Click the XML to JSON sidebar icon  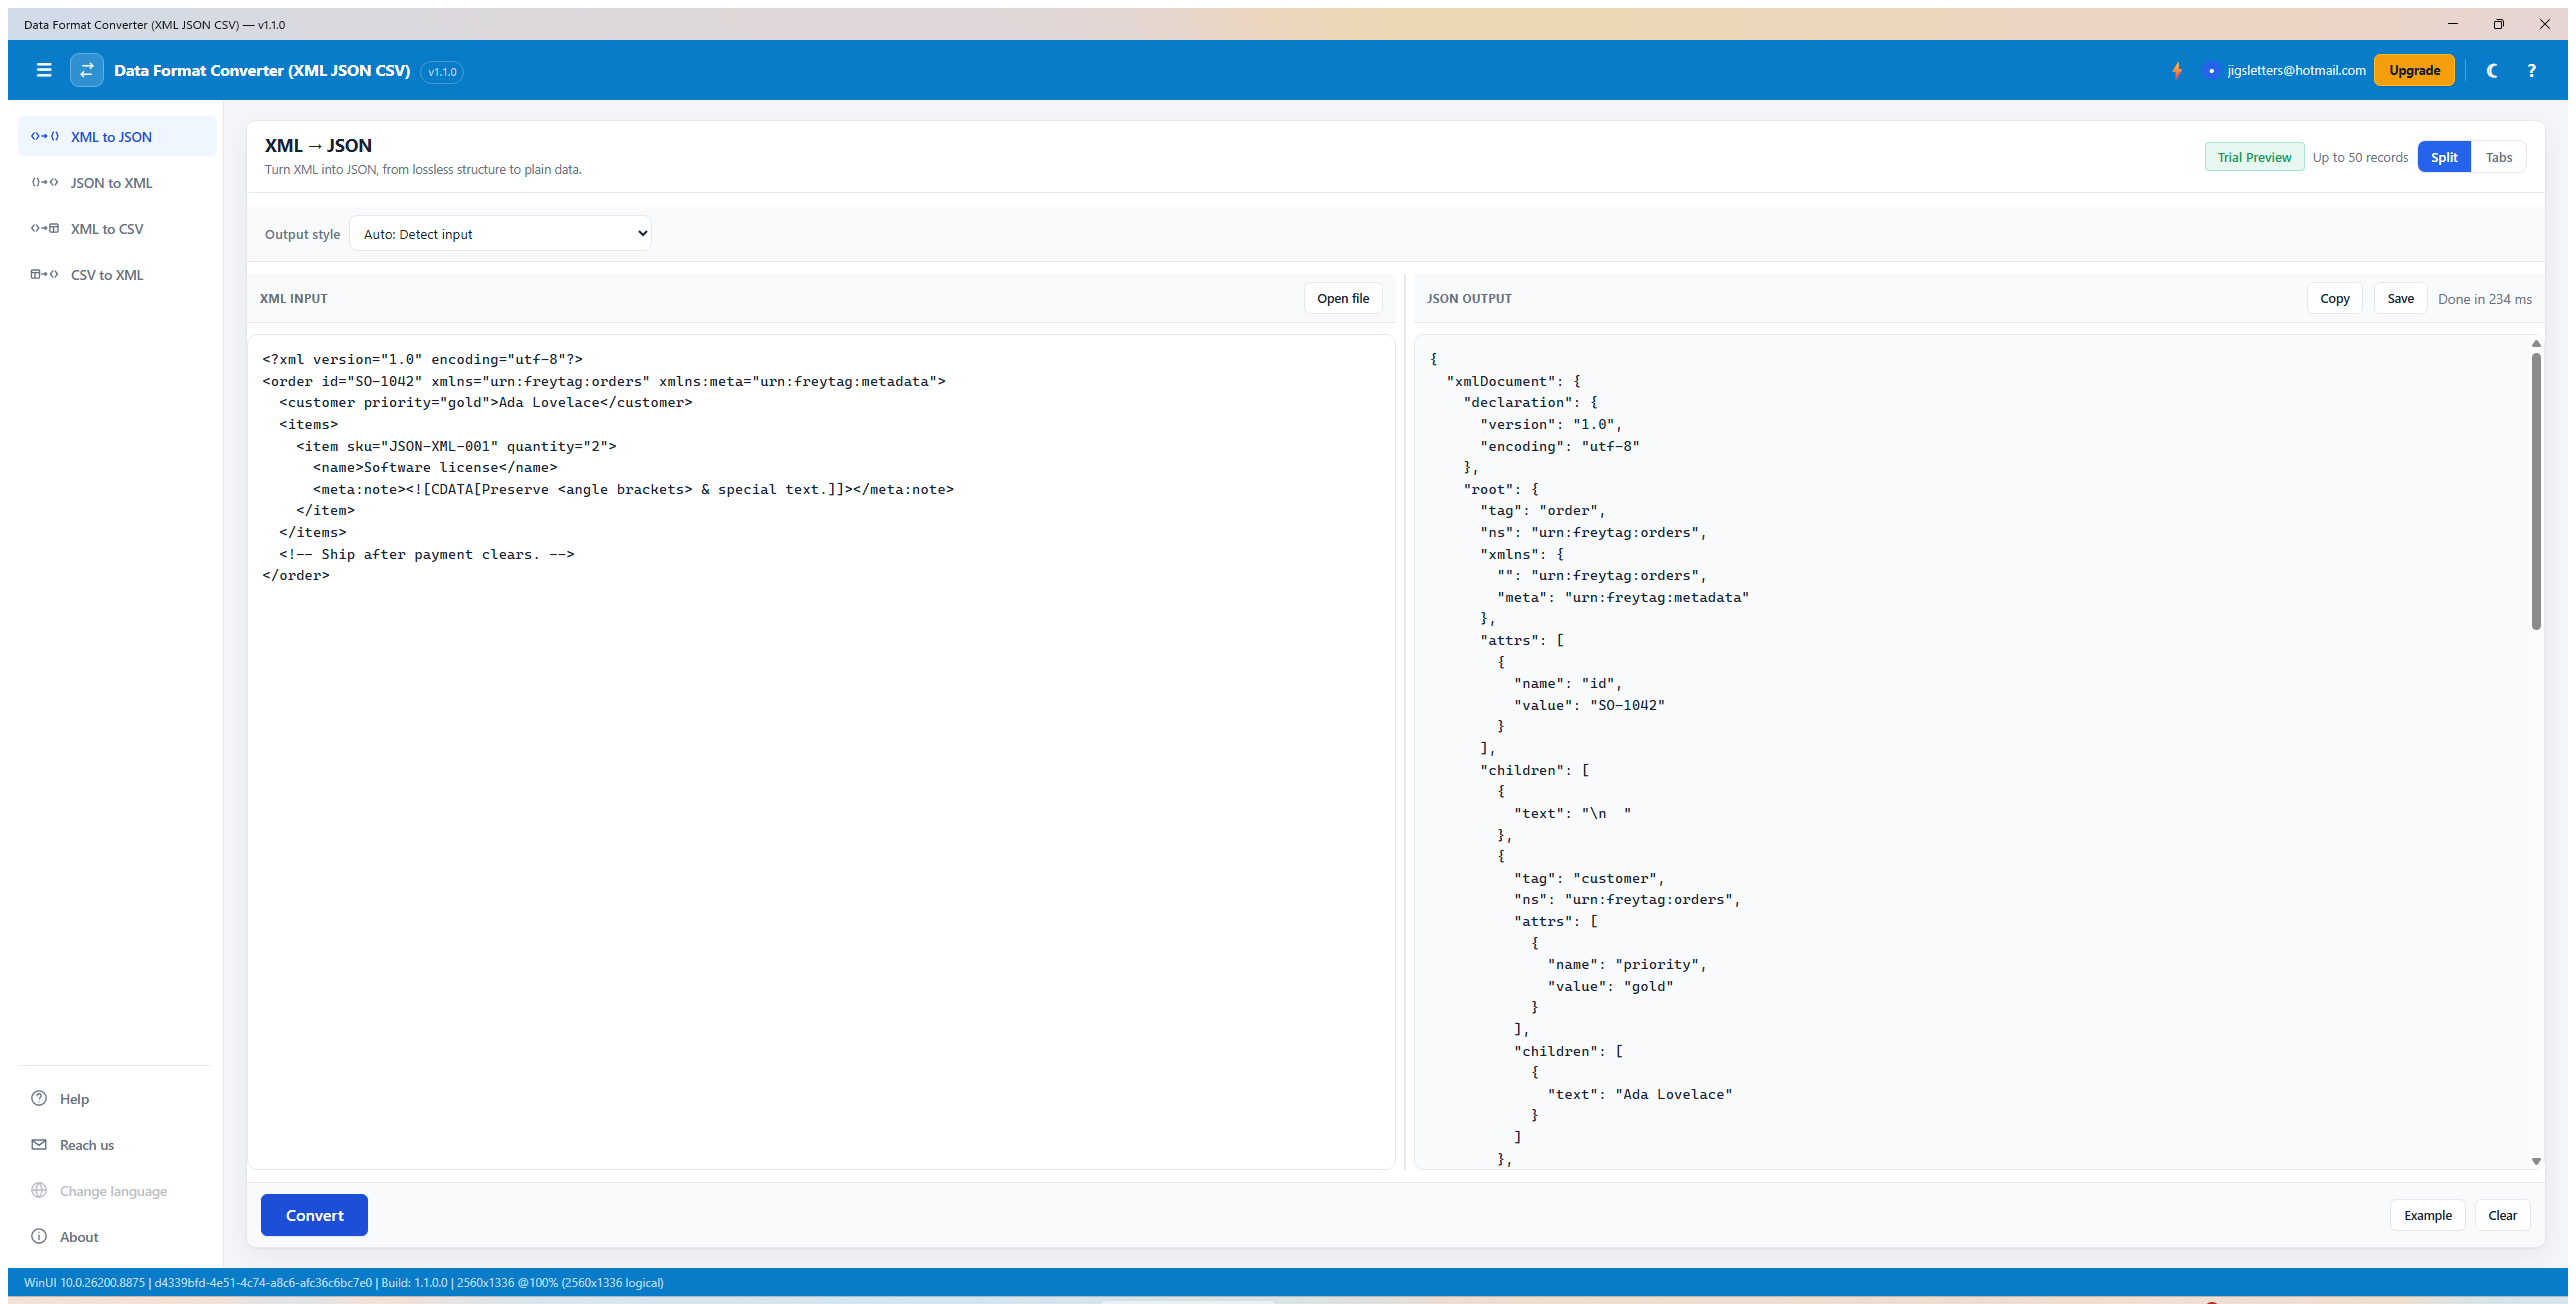tap(45, 136)
